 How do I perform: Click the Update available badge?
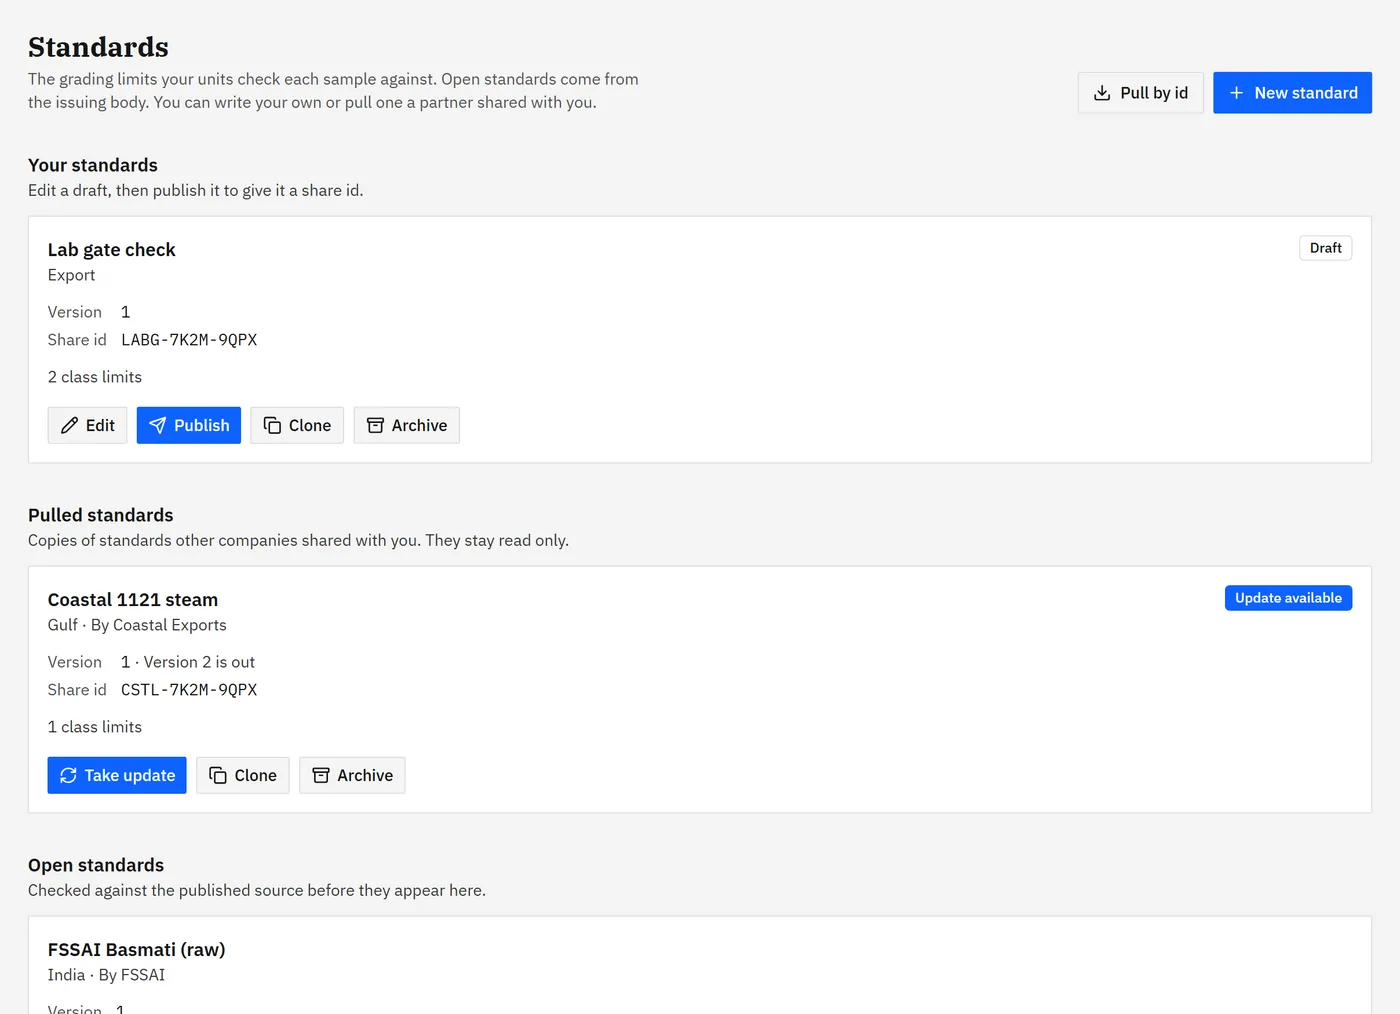(x=1288, y=598)
